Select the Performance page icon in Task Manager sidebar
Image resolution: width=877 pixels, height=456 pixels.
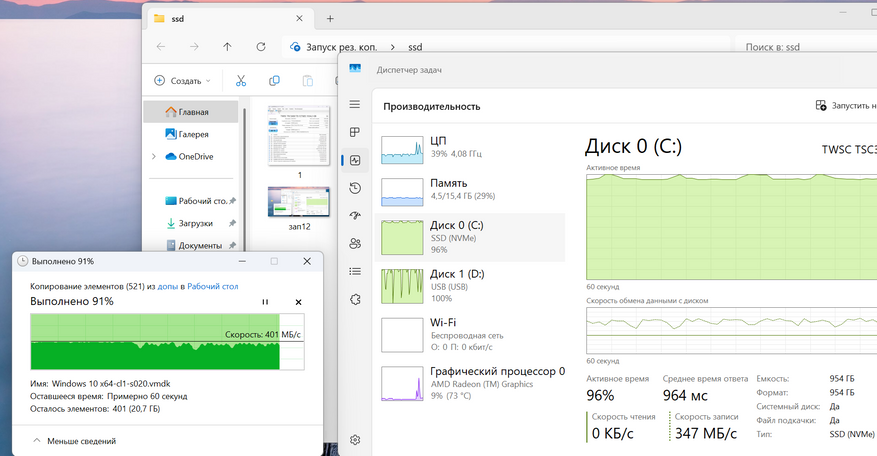[355, 160]
